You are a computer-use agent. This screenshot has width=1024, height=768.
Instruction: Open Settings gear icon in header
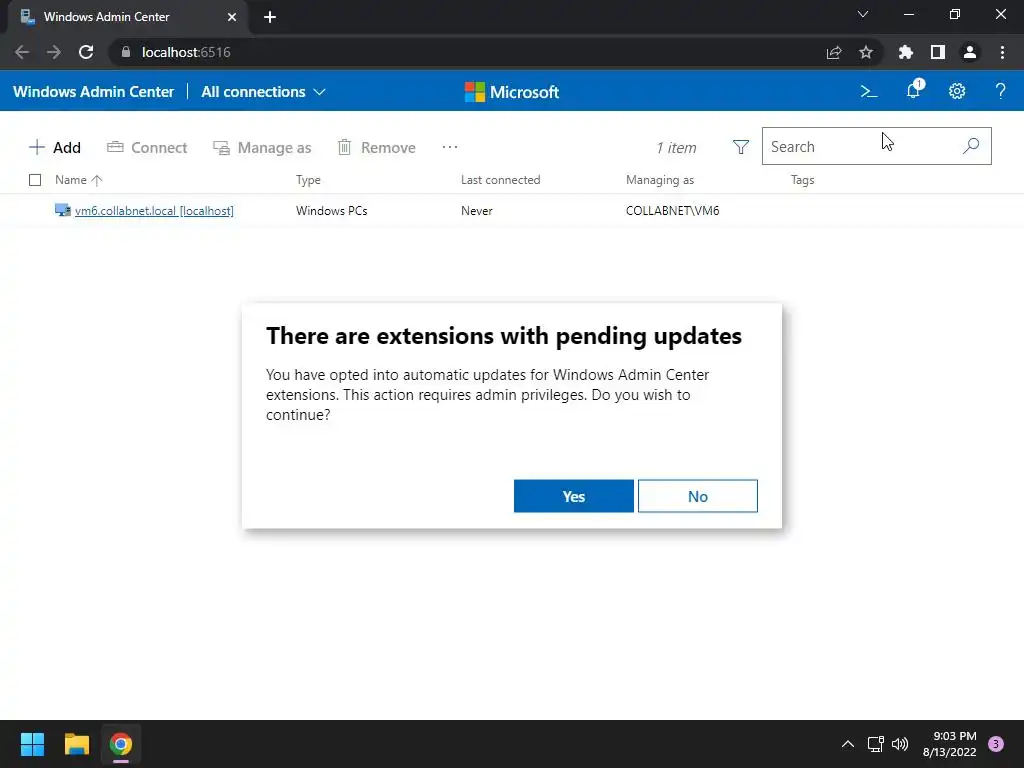pos(957,91)
